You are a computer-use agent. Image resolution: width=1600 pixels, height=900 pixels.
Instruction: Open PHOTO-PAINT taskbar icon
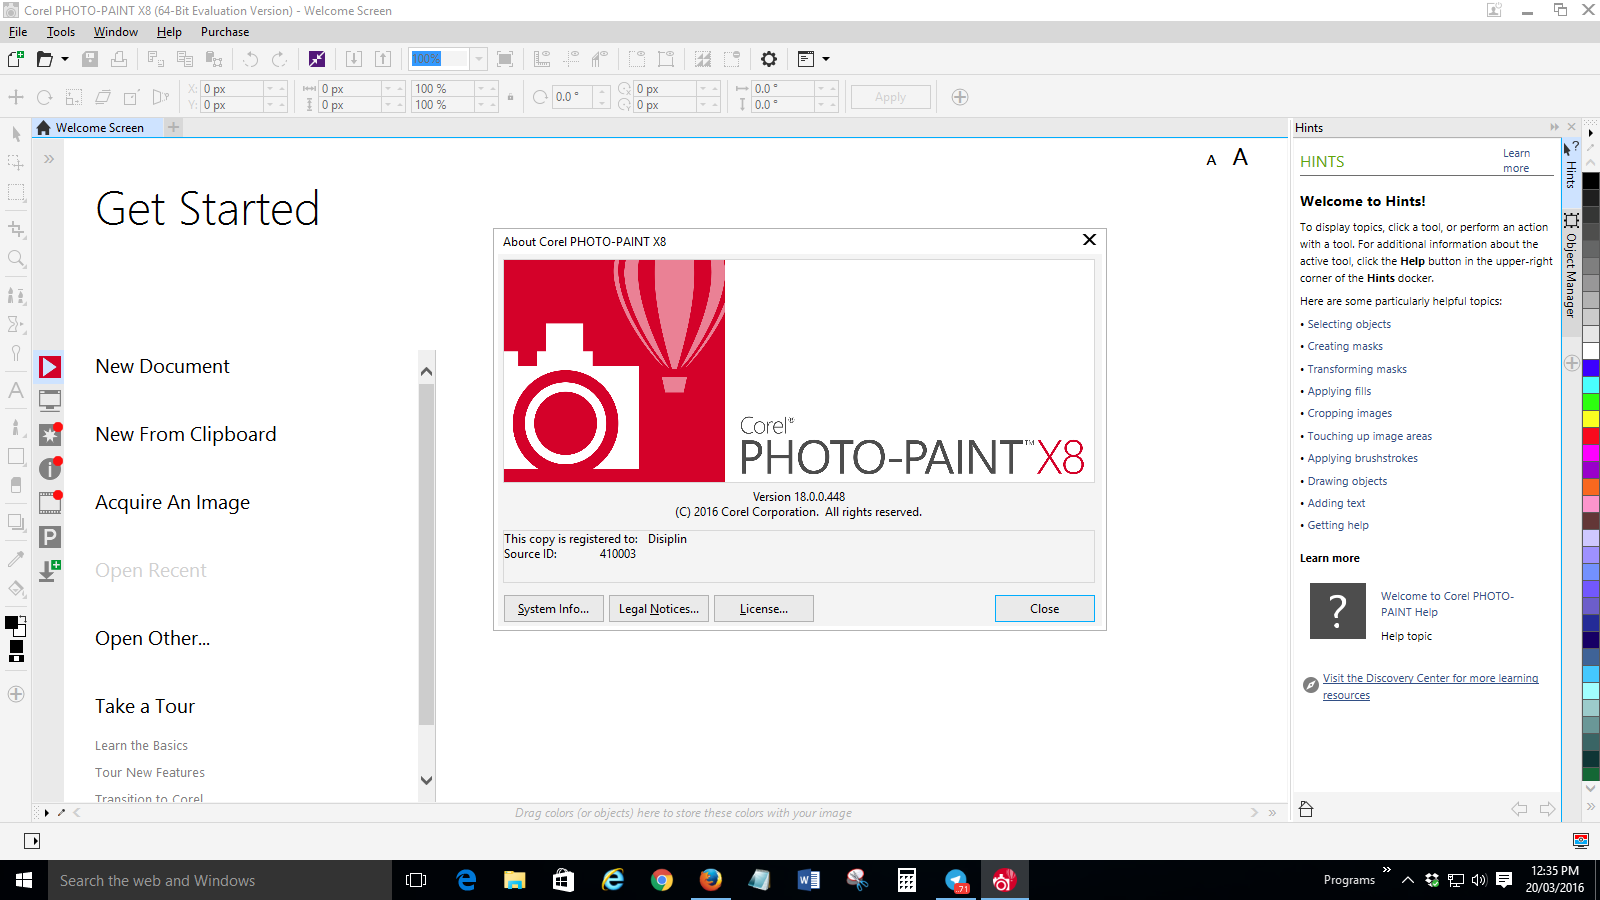pyautogui.click(x=1004, y=880)
